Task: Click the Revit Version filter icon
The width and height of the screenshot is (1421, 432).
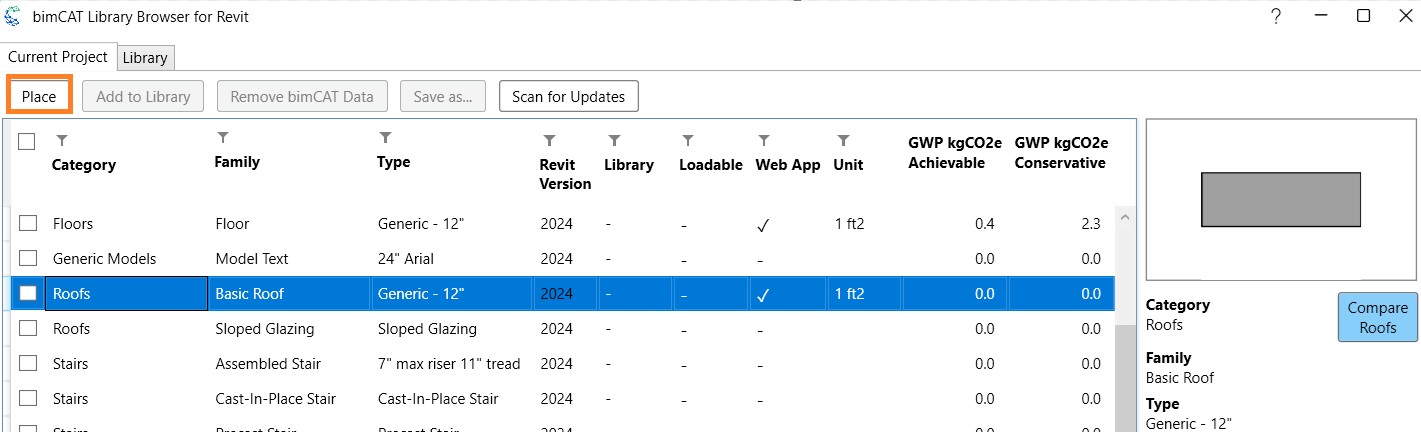Action: click(548, 141)
